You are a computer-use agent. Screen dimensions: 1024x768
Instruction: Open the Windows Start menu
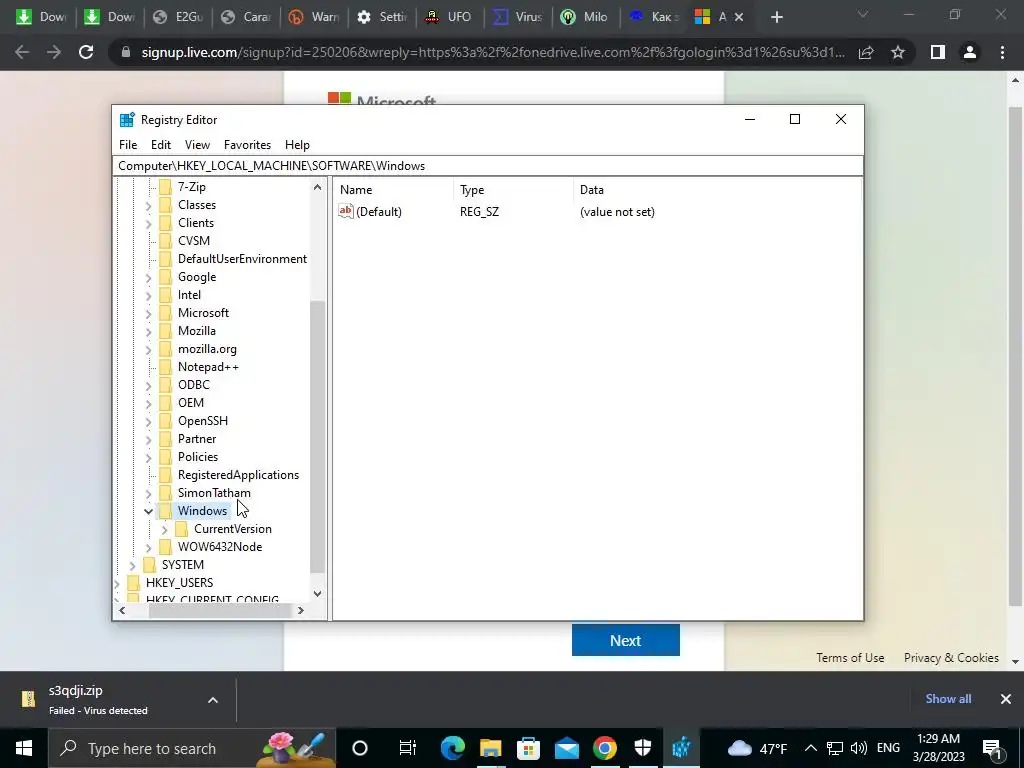point(24,748)
